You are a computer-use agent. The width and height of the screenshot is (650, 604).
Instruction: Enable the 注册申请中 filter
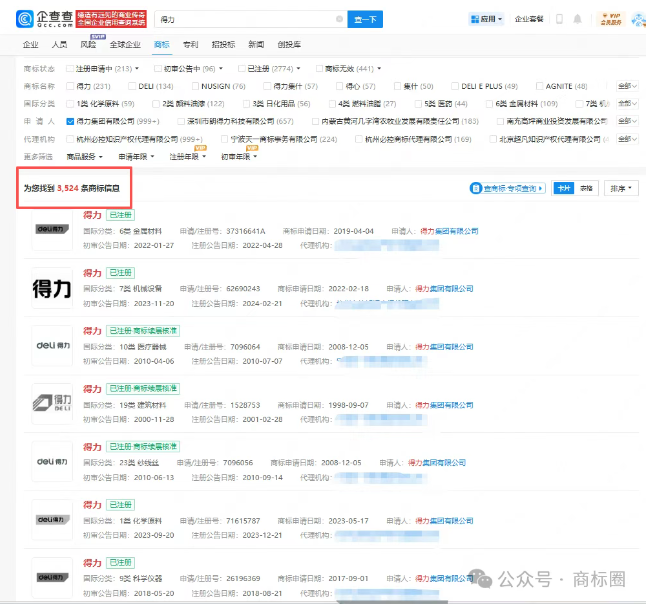(70, 68)
